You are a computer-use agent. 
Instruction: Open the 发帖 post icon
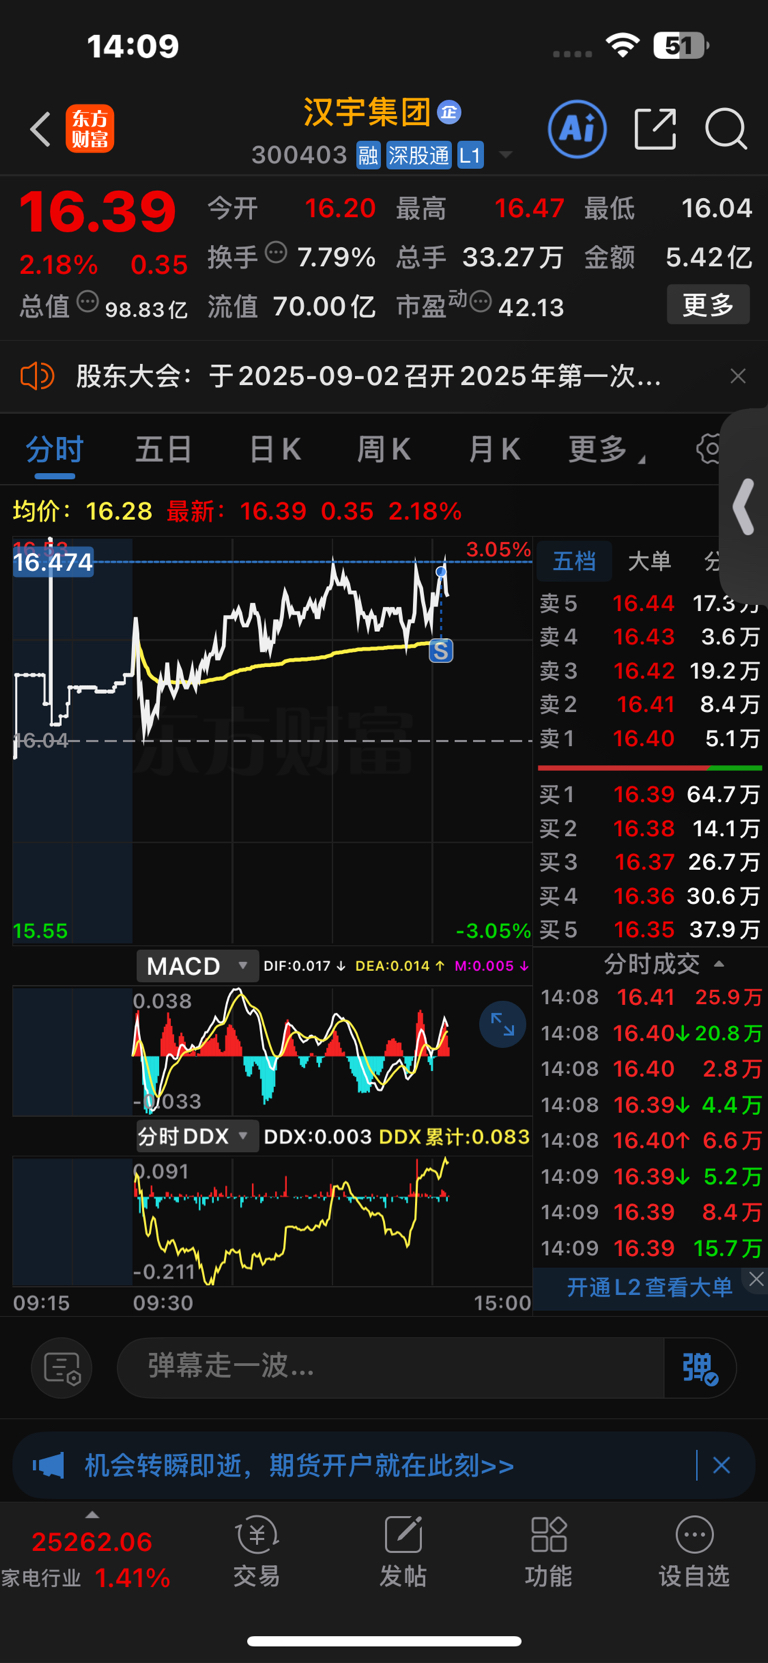point(403,1552)
